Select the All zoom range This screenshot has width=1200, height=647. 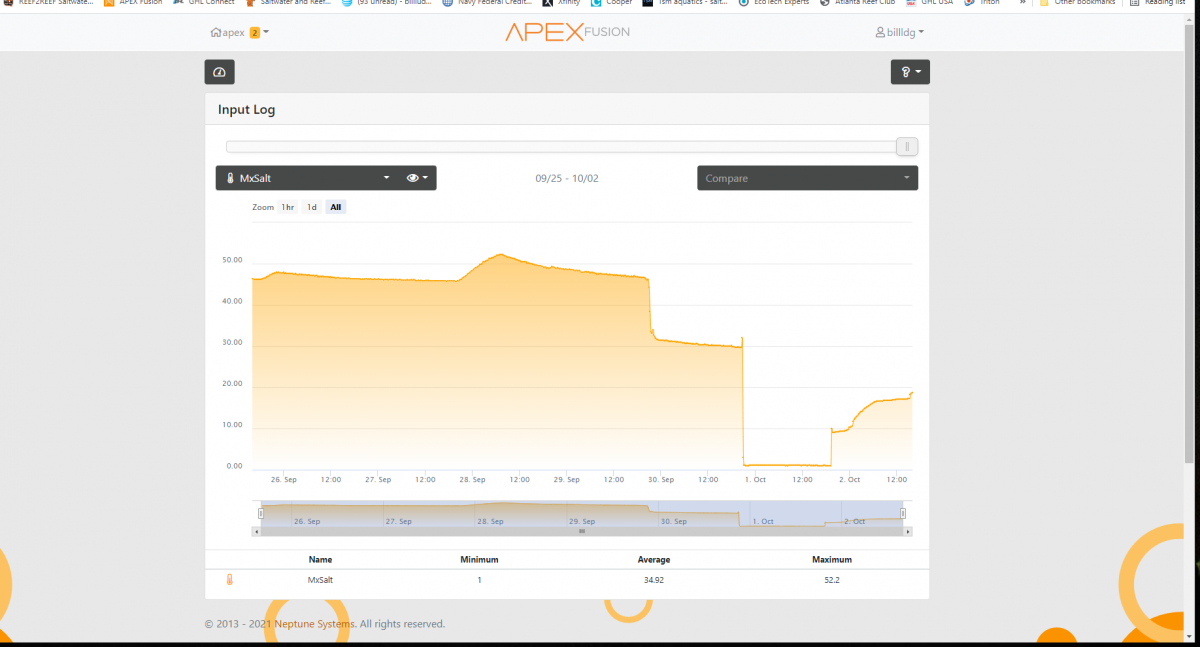pos(336,207)
